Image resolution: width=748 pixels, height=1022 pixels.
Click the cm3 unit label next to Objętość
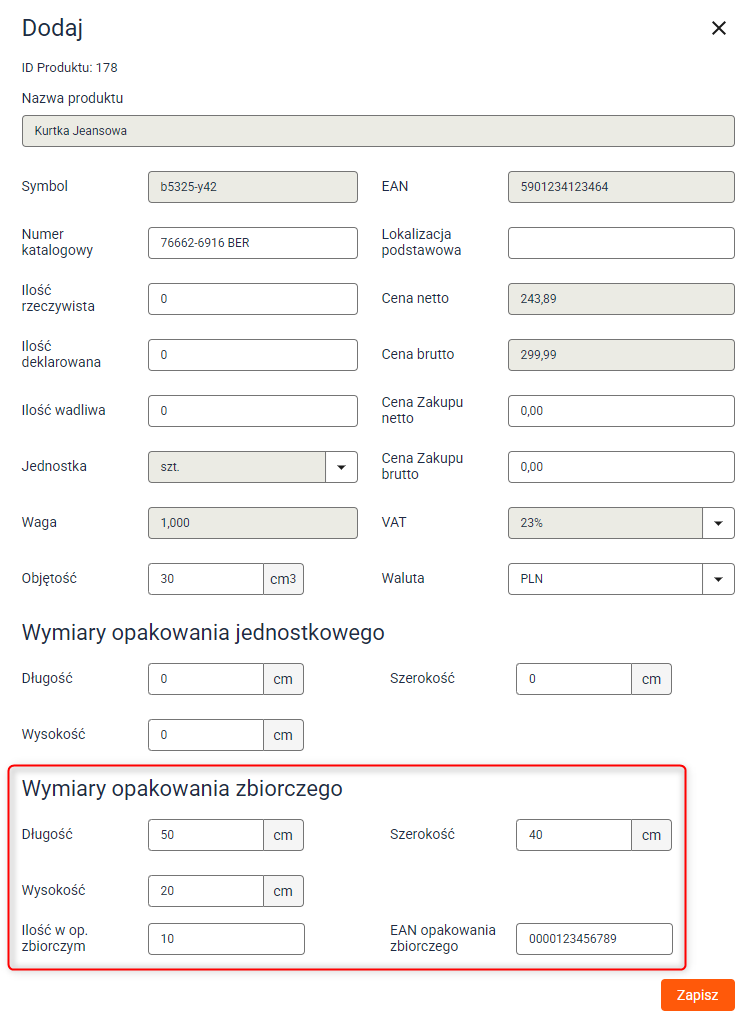tap(283, 579)
